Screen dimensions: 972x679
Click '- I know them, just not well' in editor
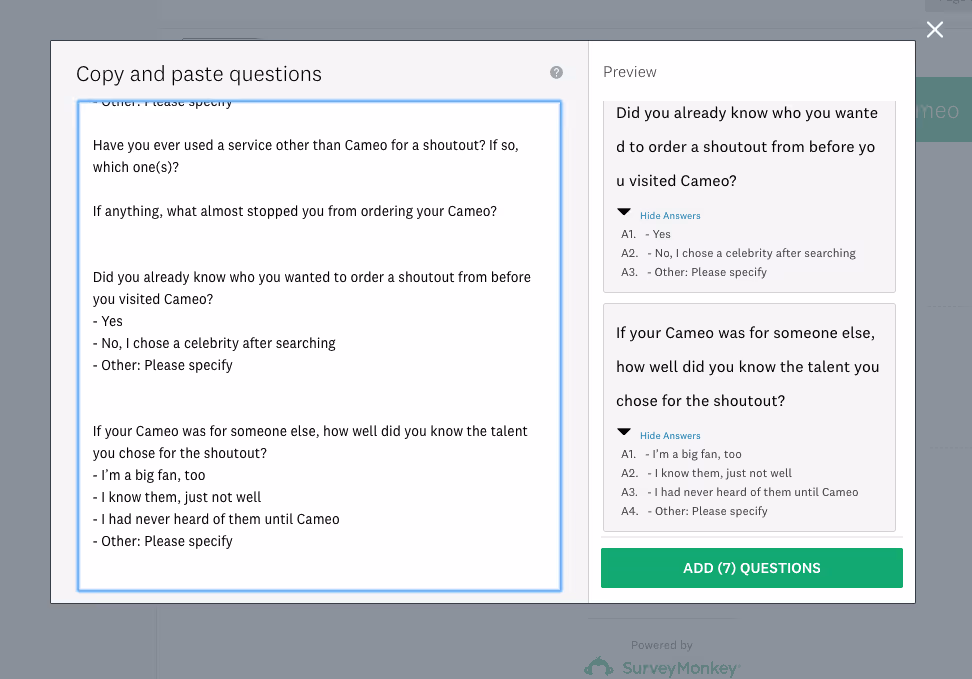(177, 497)
